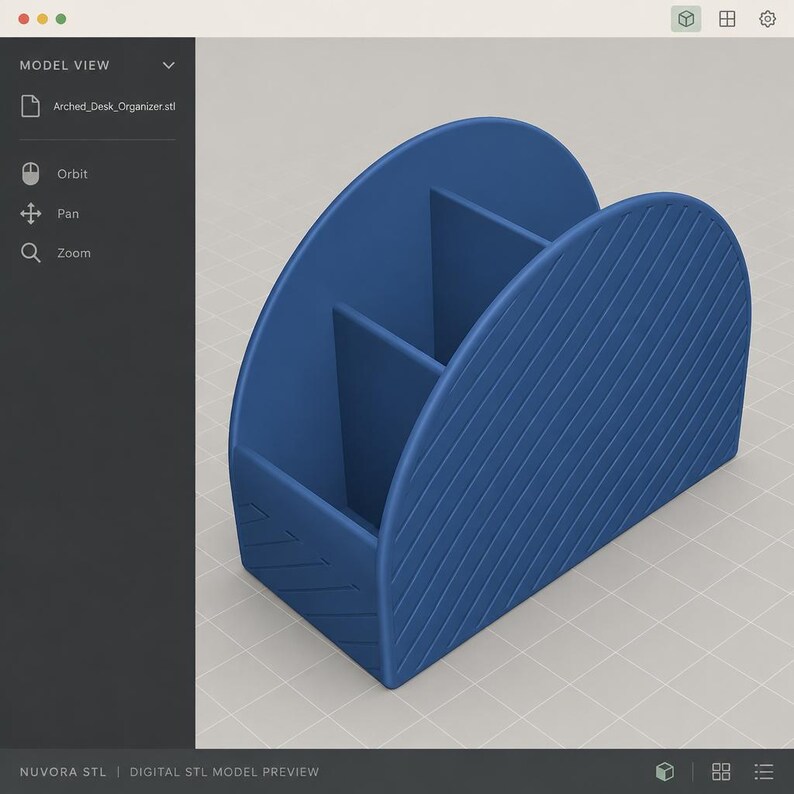Close window with red traffic light button
The height and width of the screenshot is (794, 794).
click(24, 19)
